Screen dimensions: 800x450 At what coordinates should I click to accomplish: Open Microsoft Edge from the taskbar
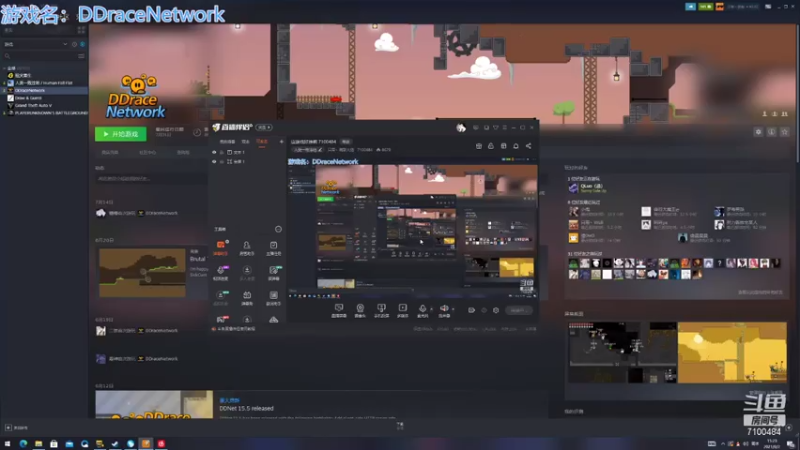[x=23, y=444]
